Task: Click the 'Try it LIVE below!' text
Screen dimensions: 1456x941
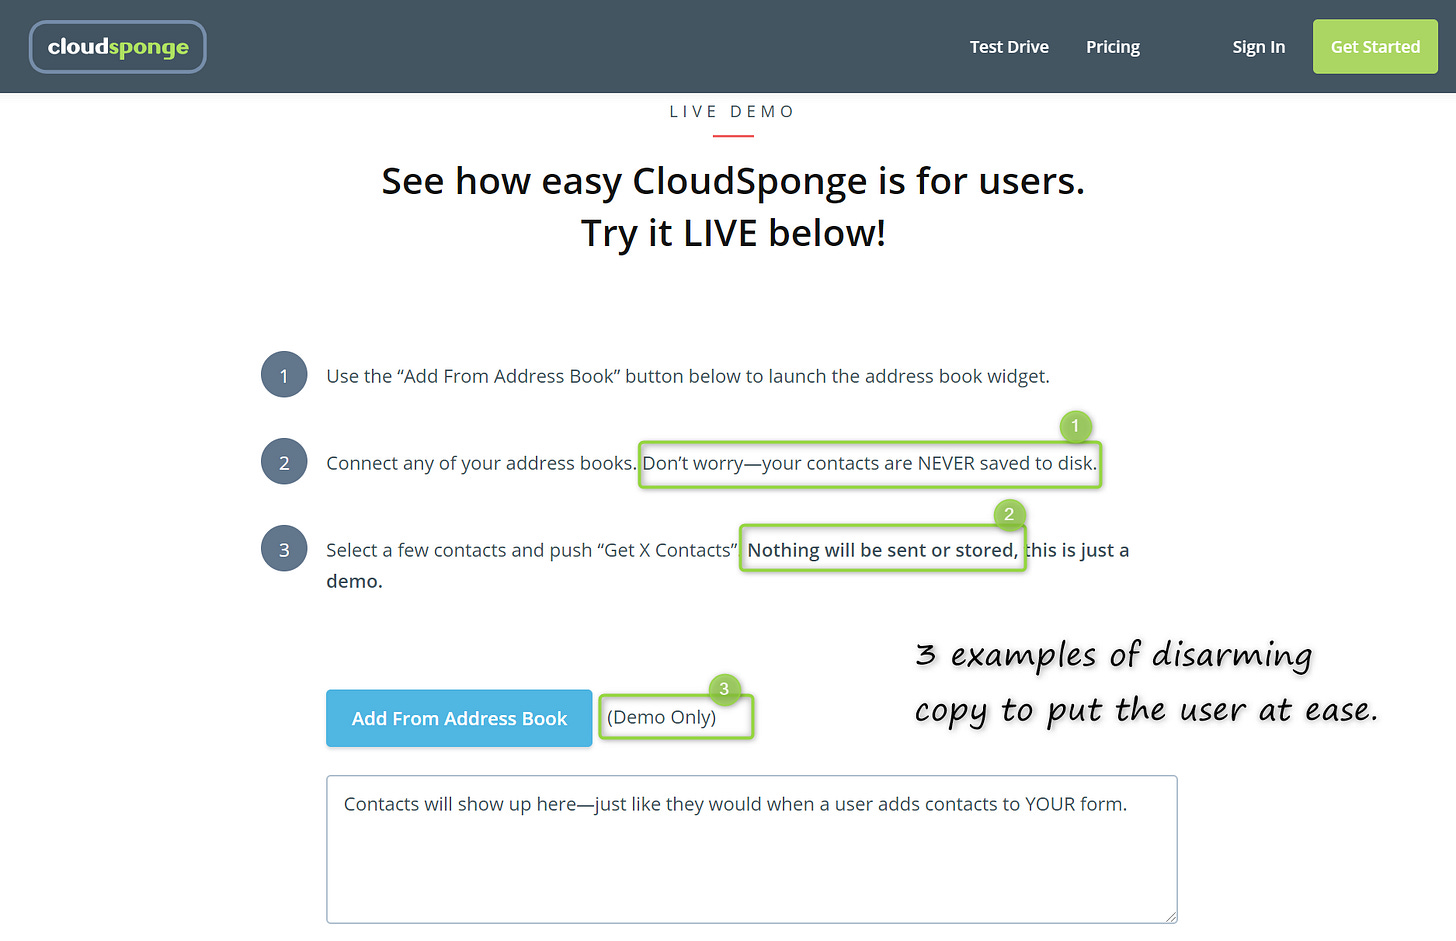Action: coord(733,234)
